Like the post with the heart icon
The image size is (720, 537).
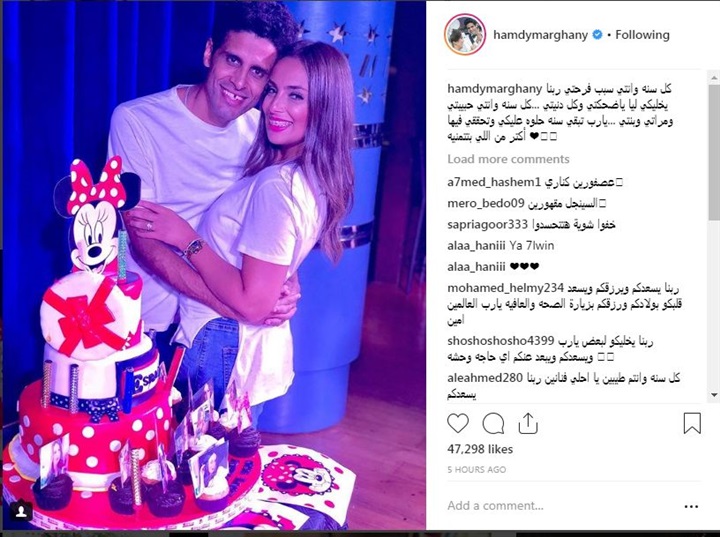click(458, 424)
